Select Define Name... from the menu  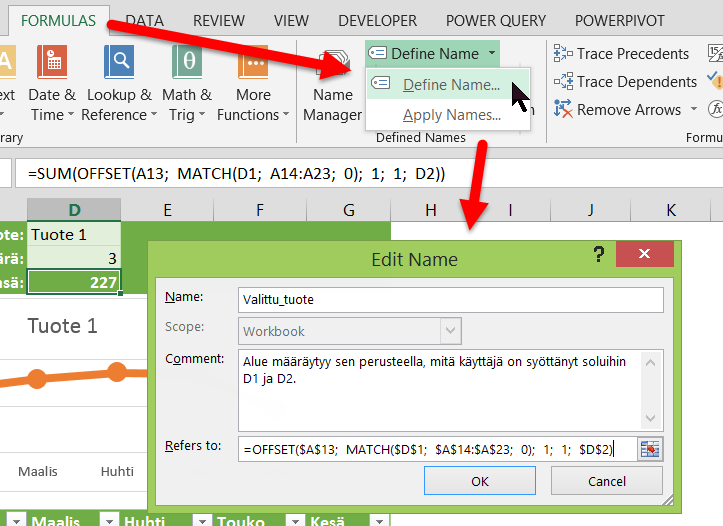pyautogui.click(x=450, y=85)
